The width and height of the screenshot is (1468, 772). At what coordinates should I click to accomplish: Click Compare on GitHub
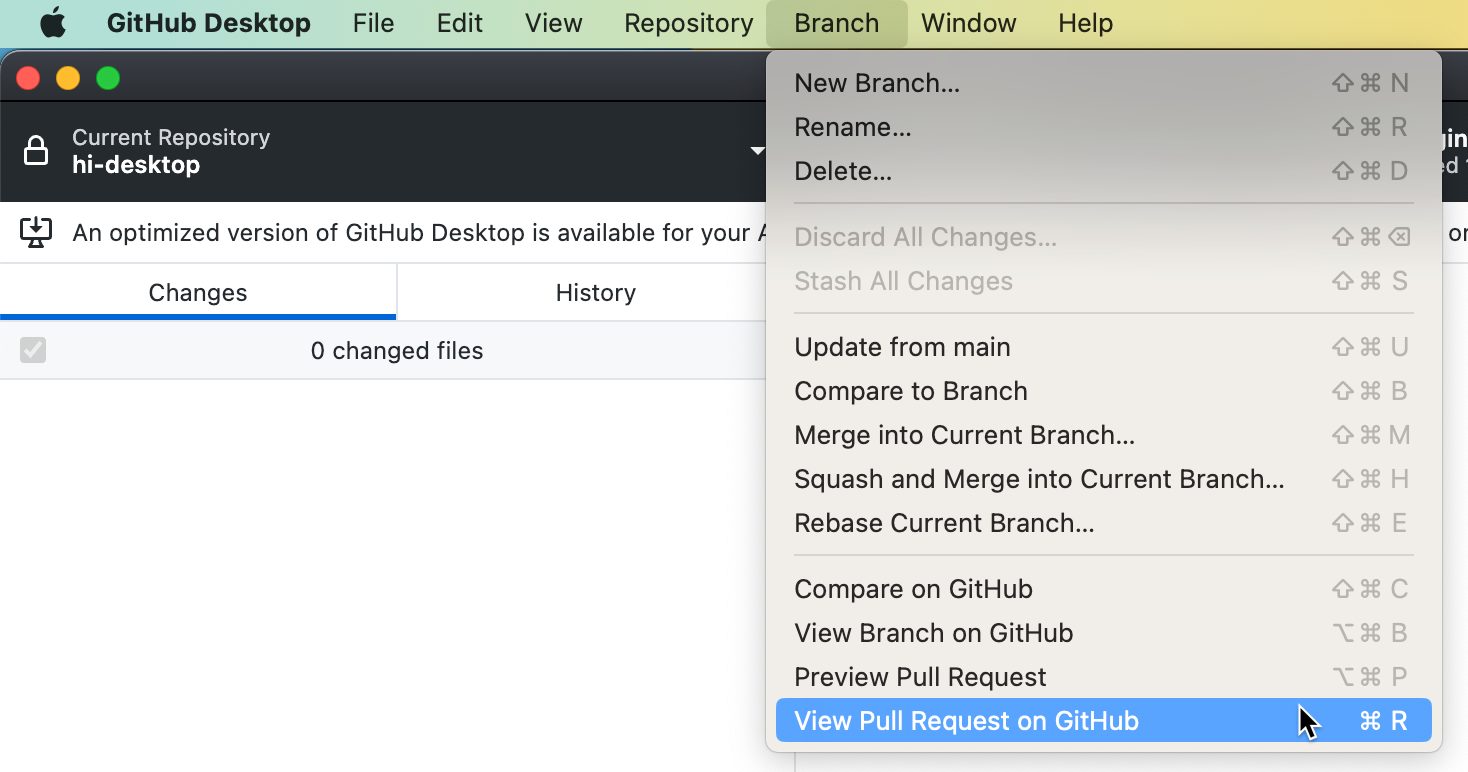point(913,589)
